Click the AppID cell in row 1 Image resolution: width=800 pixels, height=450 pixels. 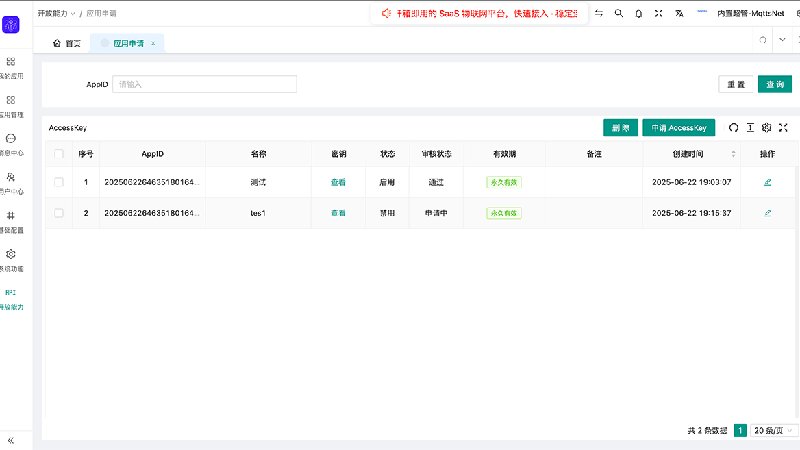[x=152, y=182]
